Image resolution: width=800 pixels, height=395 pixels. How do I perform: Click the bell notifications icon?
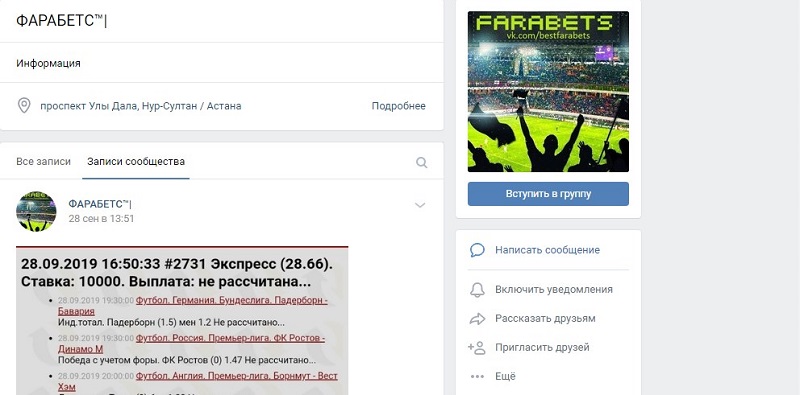coord(477,289)
